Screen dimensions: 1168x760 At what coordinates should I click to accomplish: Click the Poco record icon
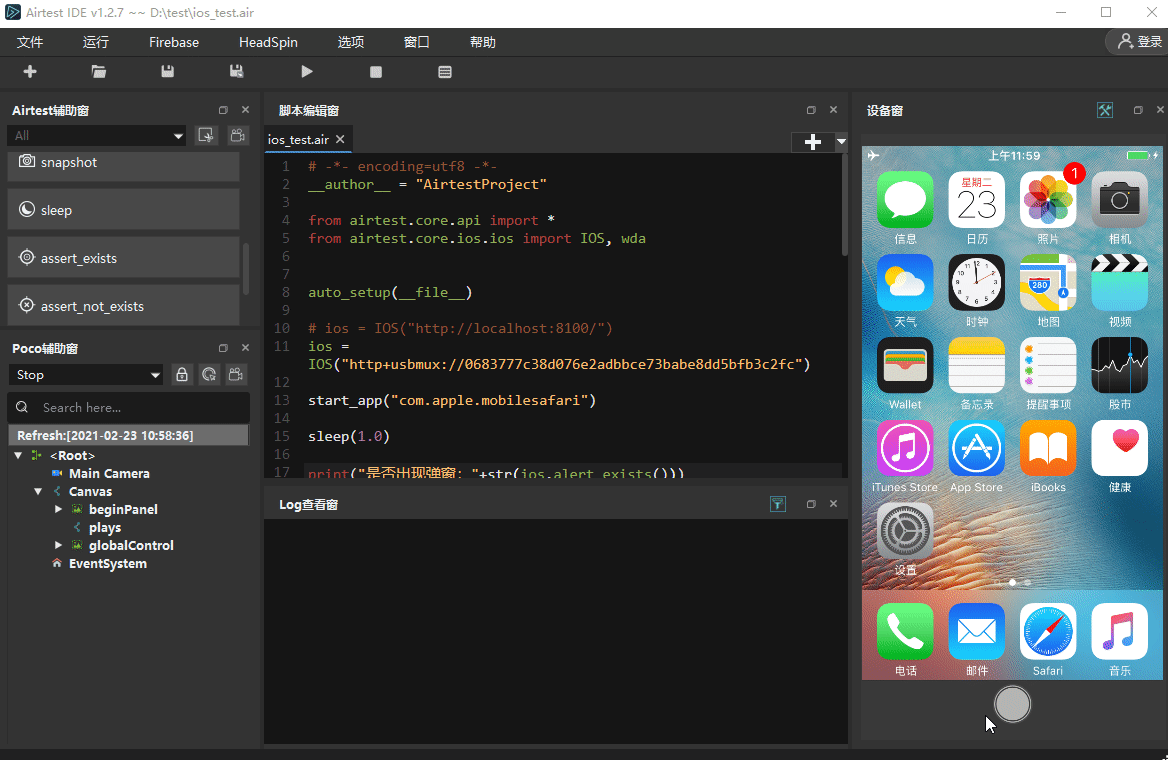click(x=236, y=375)
